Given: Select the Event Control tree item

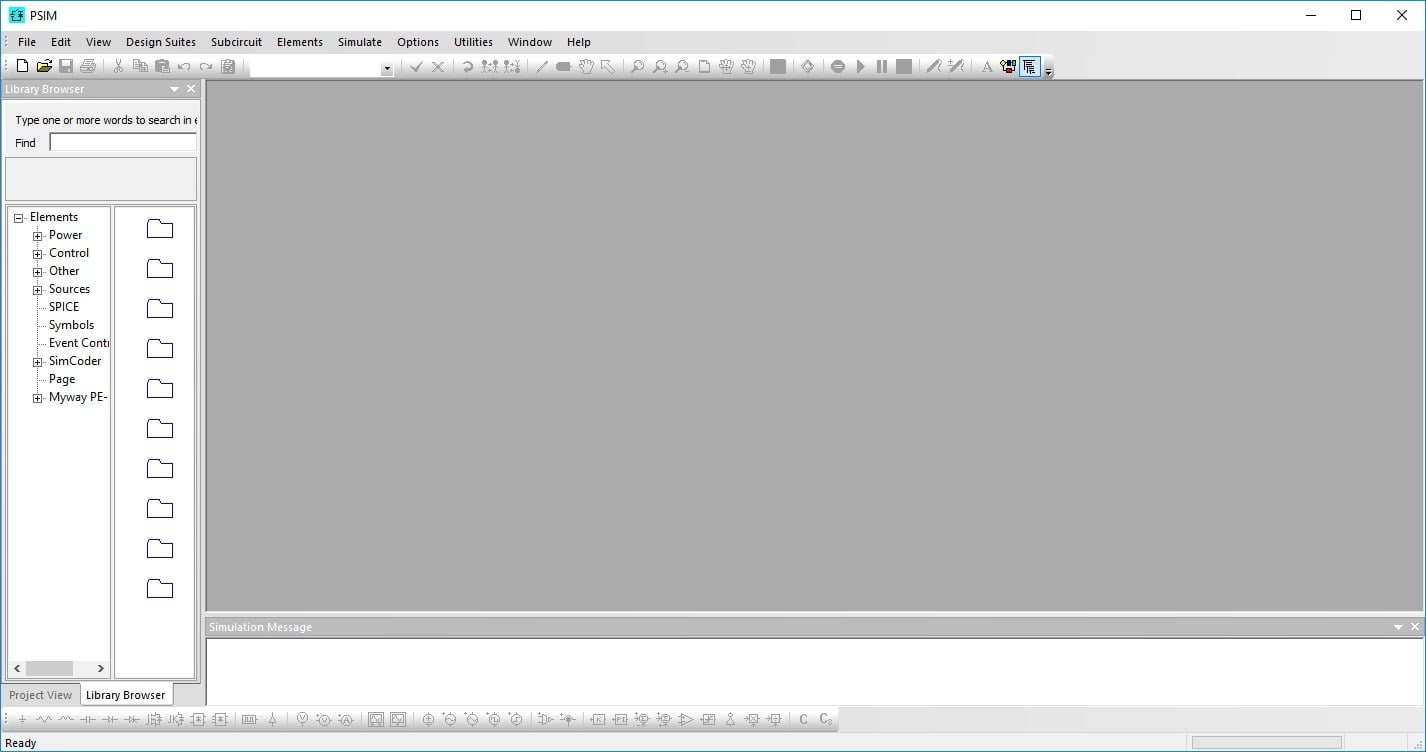Looking at the screenshot, I should click(x=78, y=343).
